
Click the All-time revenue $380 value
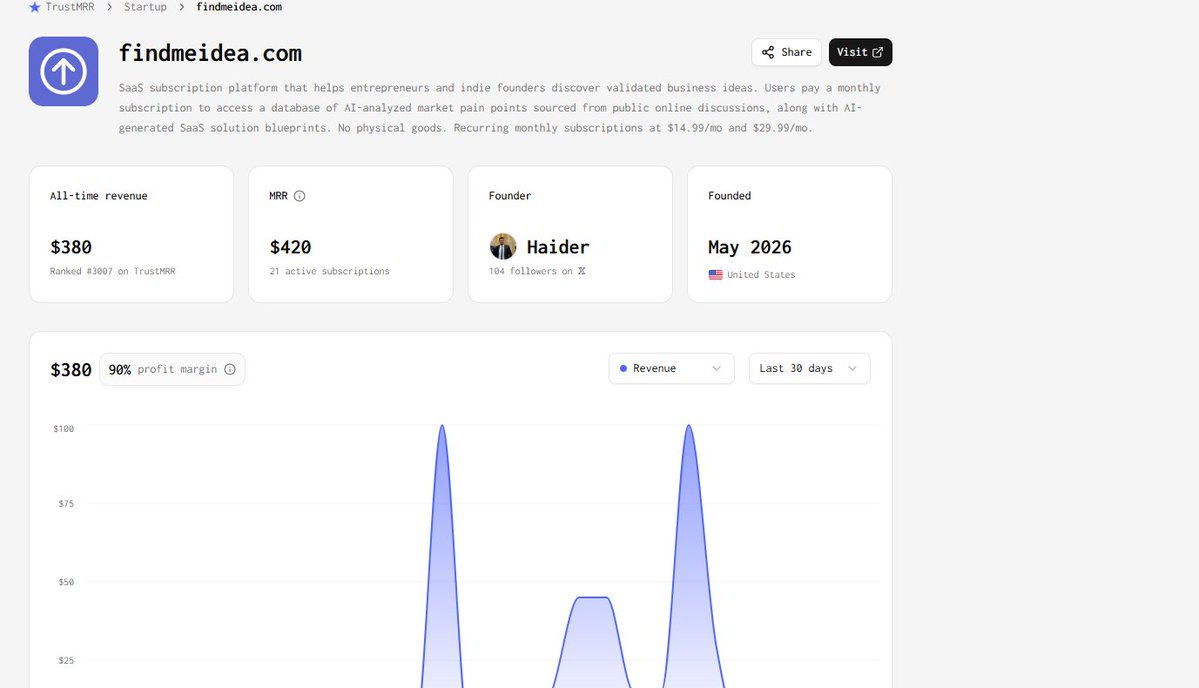[71, 247]
